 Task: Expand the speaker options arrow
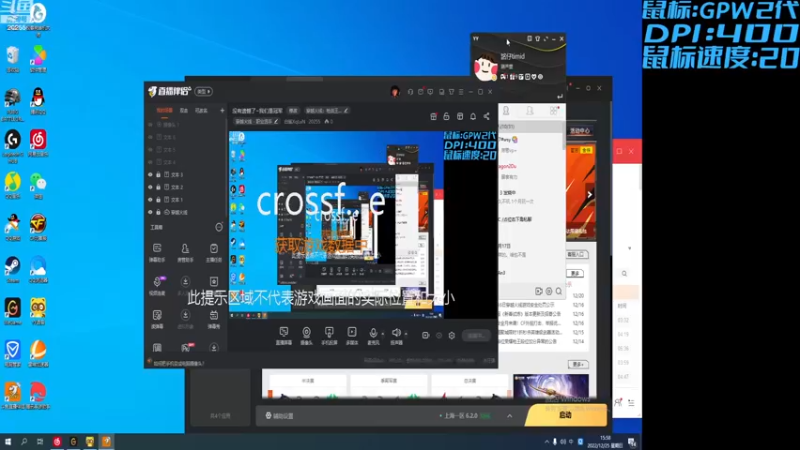pyautogui.click(x=406, y=334)
